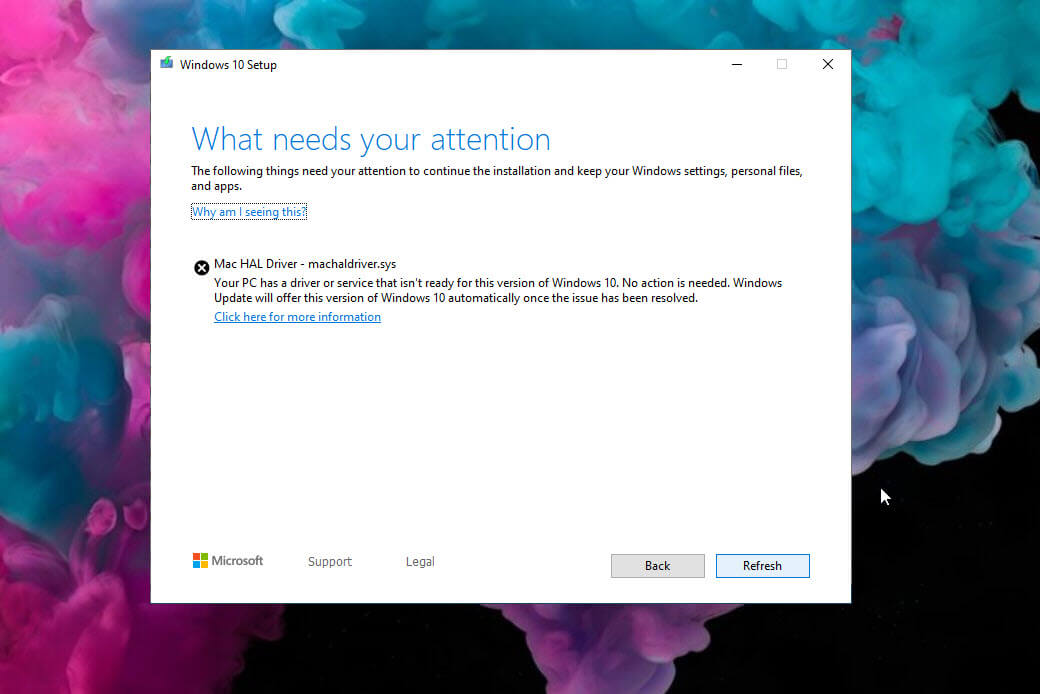The image size is (1040, 694).
Task: Click the Windows 10 Setup title bar icon
Action: 166,64
